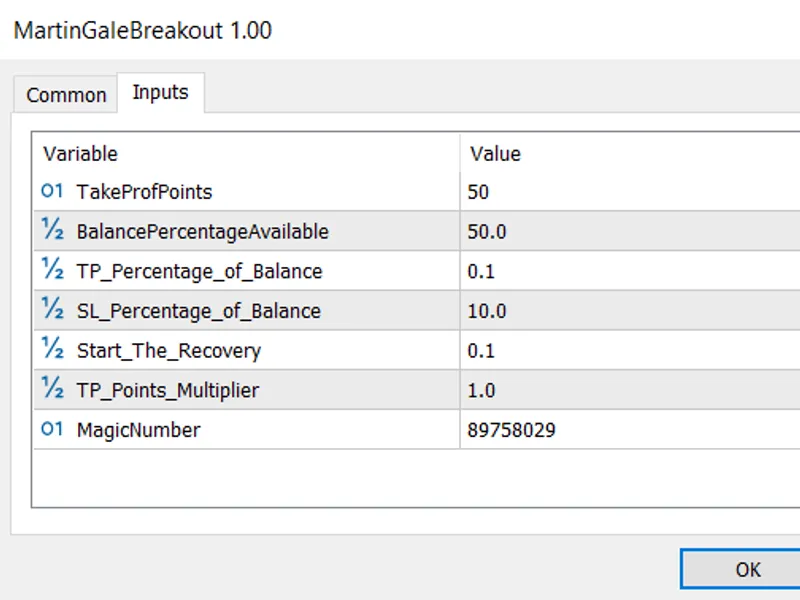Select the TP_Points_Multiplier variable name

click(168, 391)
